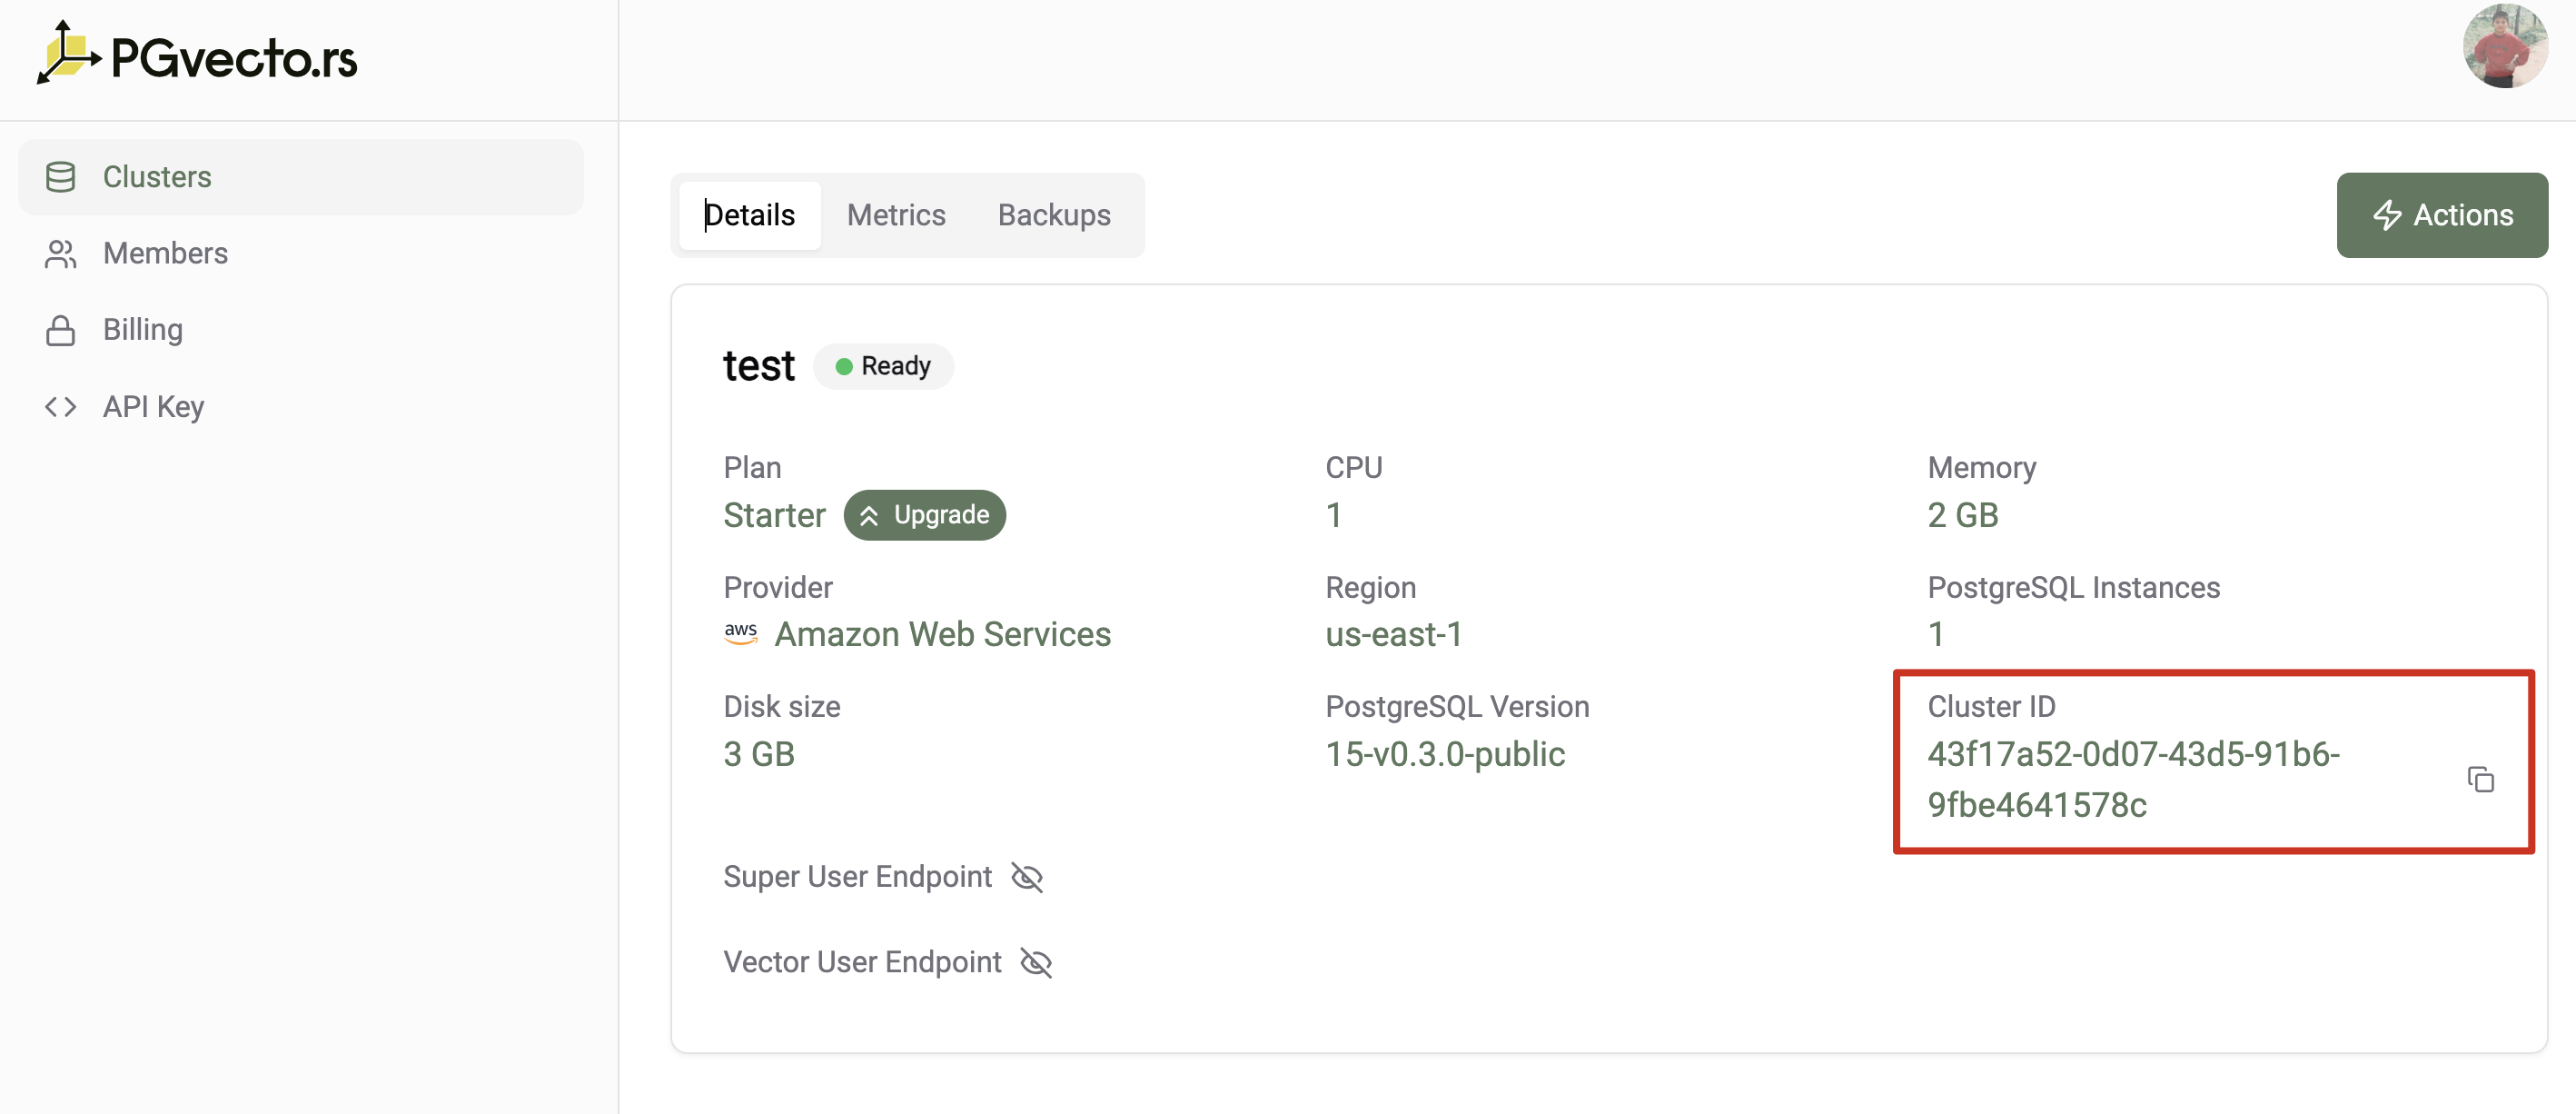This screenshot has height=1114, width=2576.
Task: Switch to the Metrics tab
Action: (895, 215)
